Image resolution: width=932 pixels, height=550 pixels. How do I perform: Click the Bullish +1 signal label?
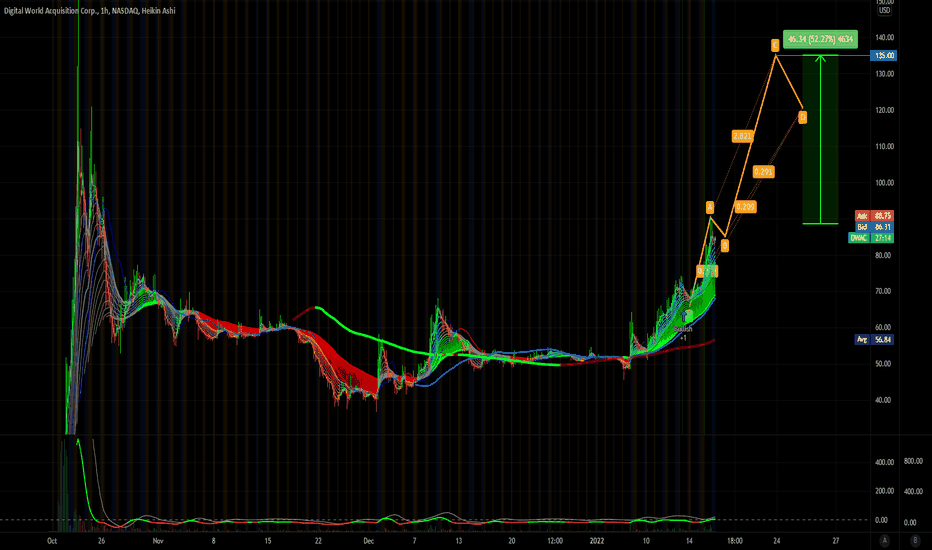(x=683, y=333)
